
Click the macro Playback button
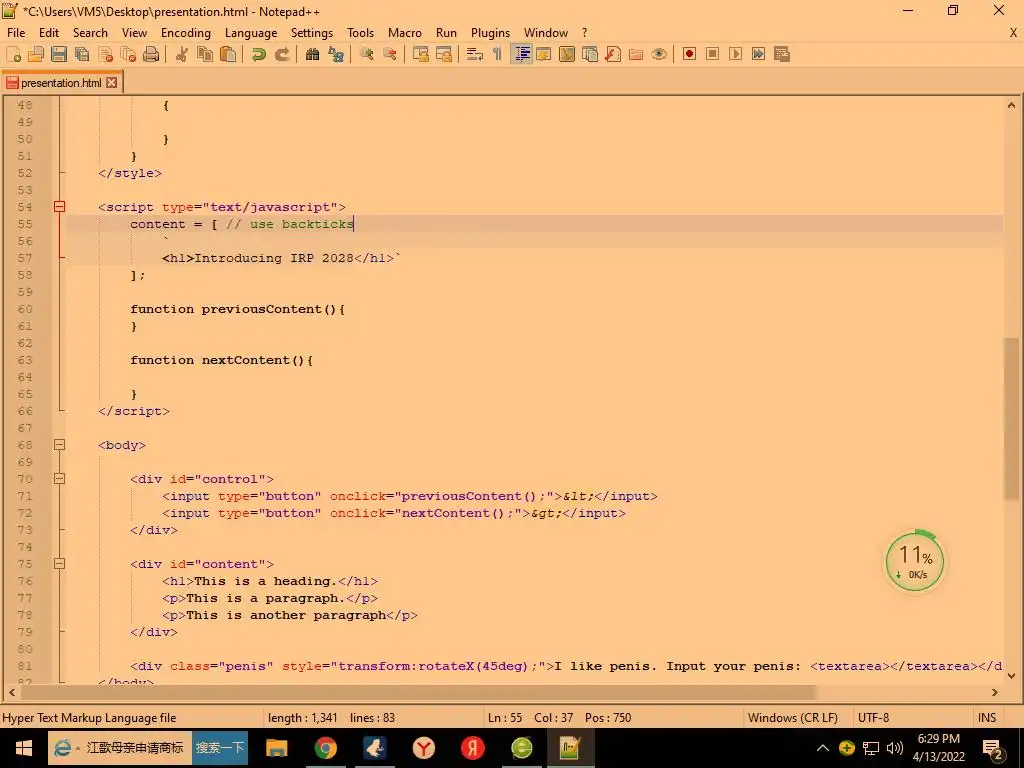coord(735,54)
